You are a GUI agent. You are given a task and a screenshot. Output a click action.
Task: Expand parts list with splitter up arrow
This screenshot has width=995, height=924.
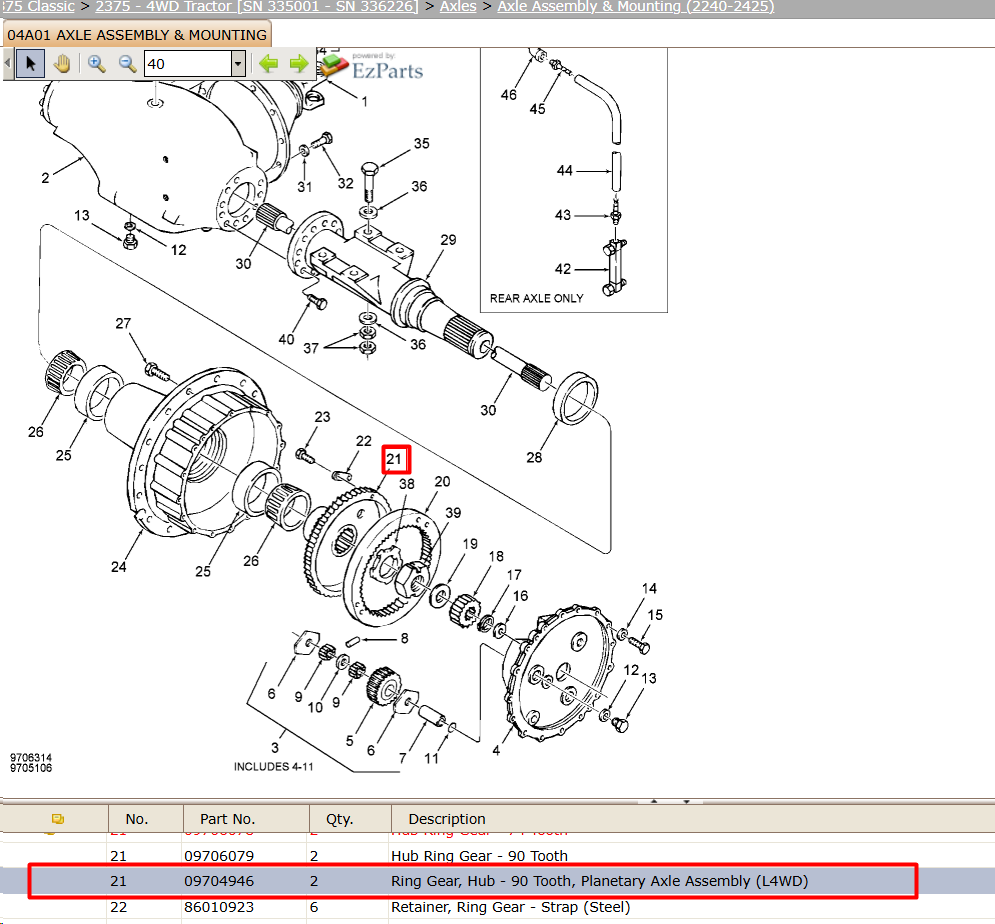pos(654,802)
